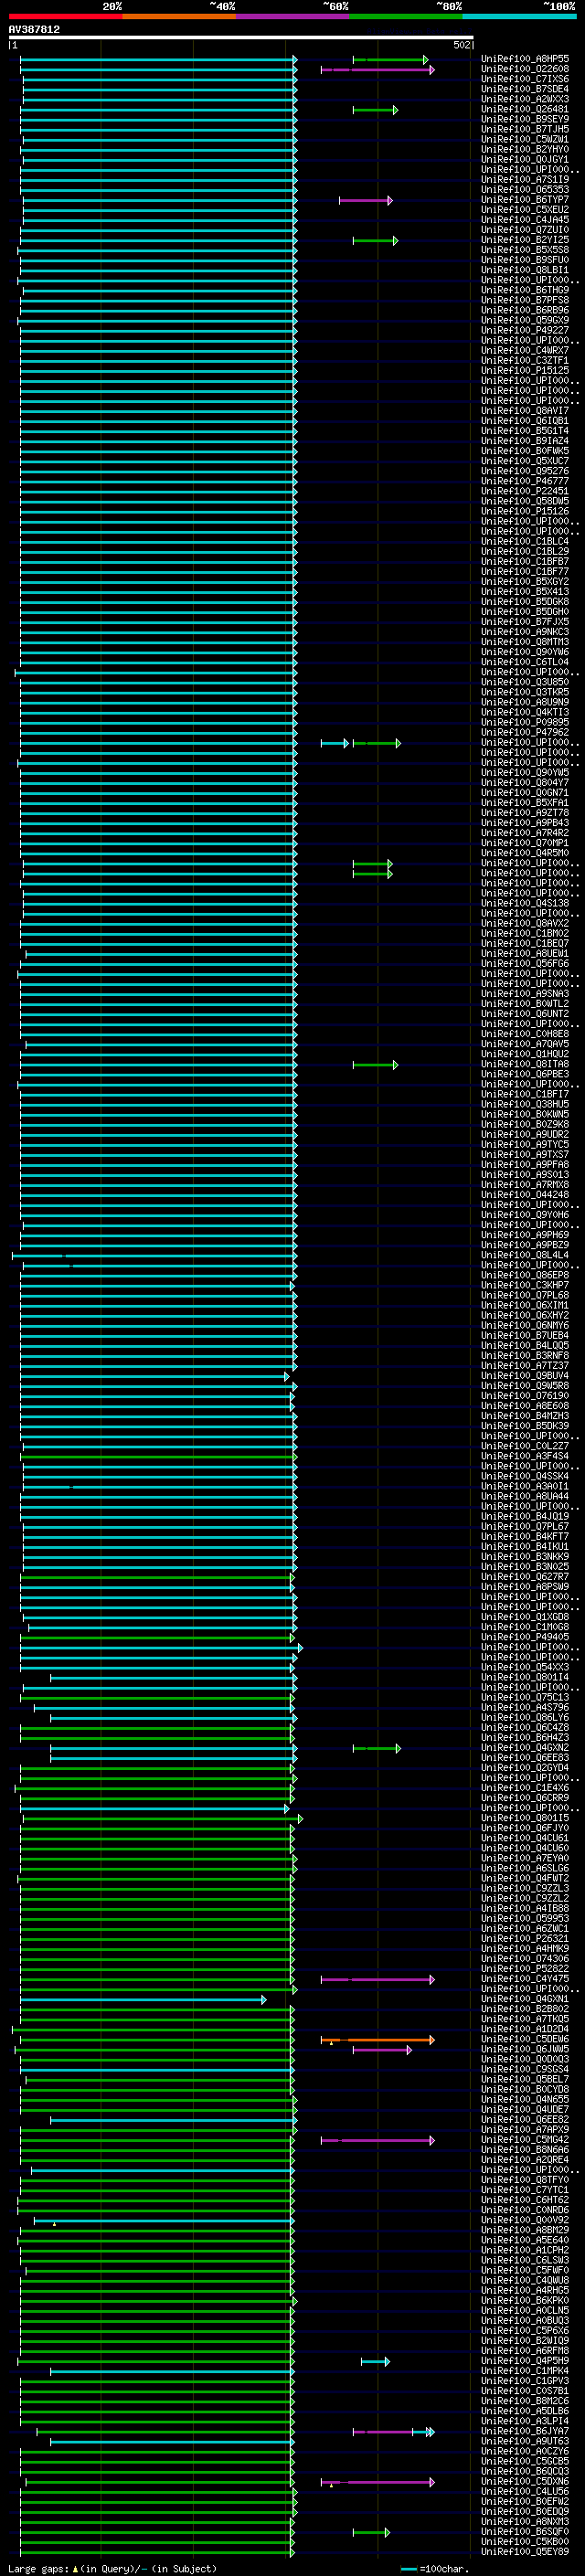Select the UniRef100_C5MC42 label

click(x=524, y=2140)
